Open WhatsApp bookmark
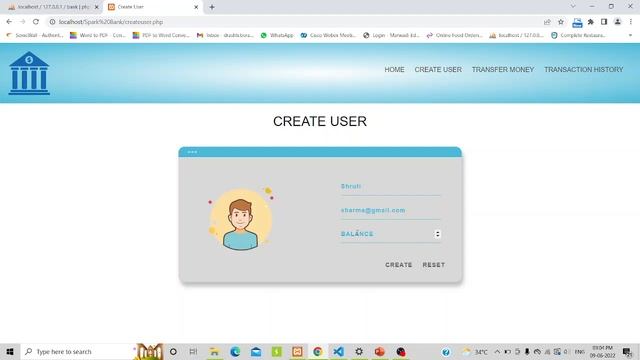 pos(277,36)
